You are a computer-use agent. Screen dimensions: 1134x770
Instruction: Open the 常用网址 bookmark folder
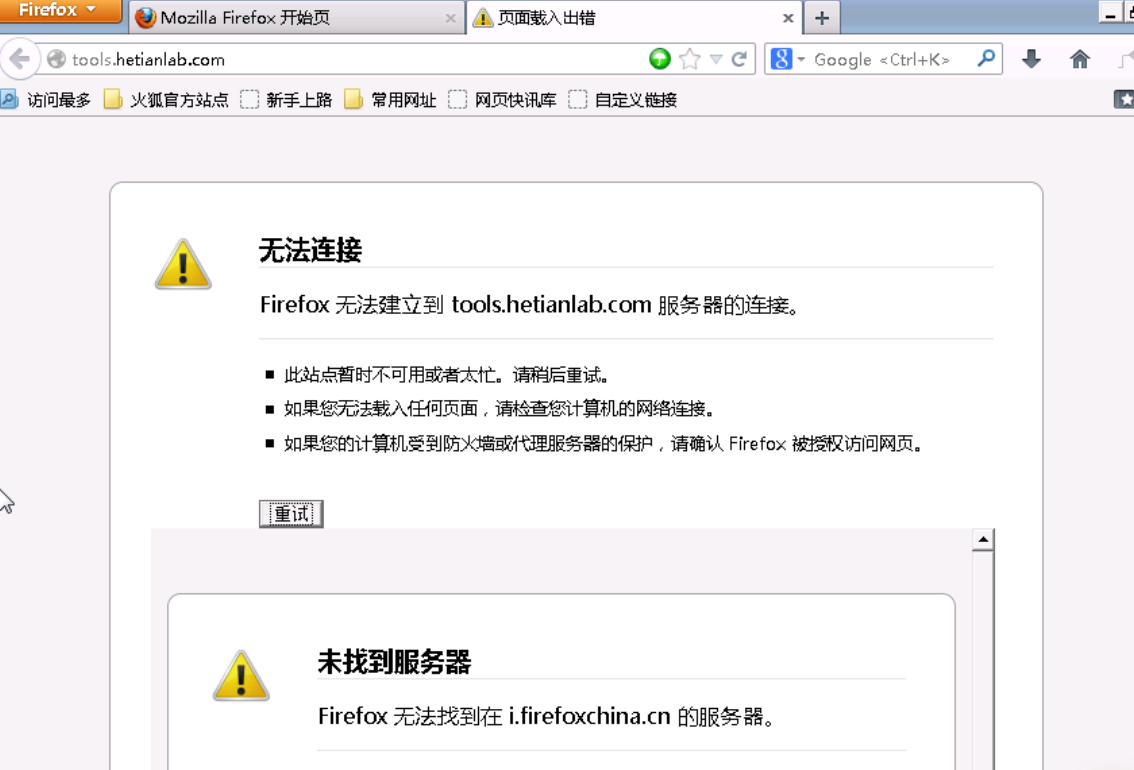[391, 100]
